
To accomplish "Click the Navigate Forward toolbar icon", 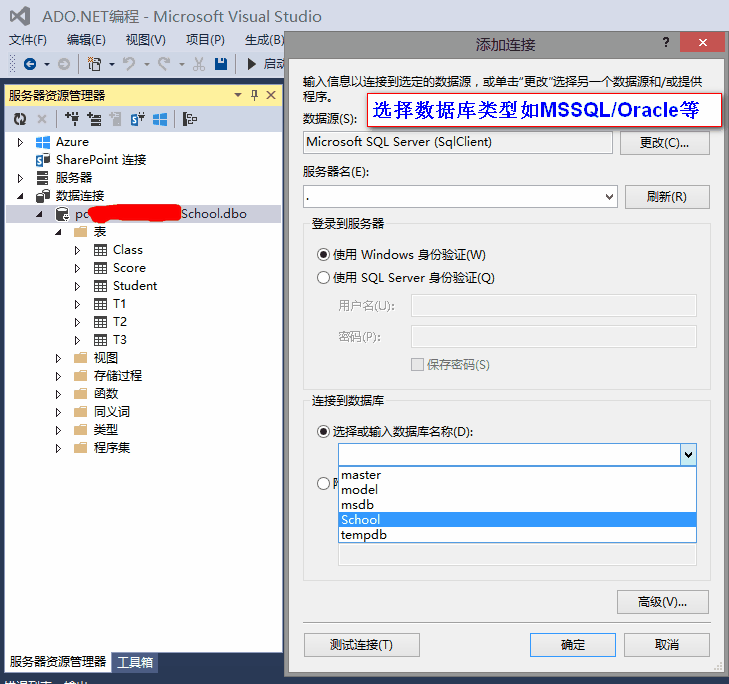I will pos(64,64).
